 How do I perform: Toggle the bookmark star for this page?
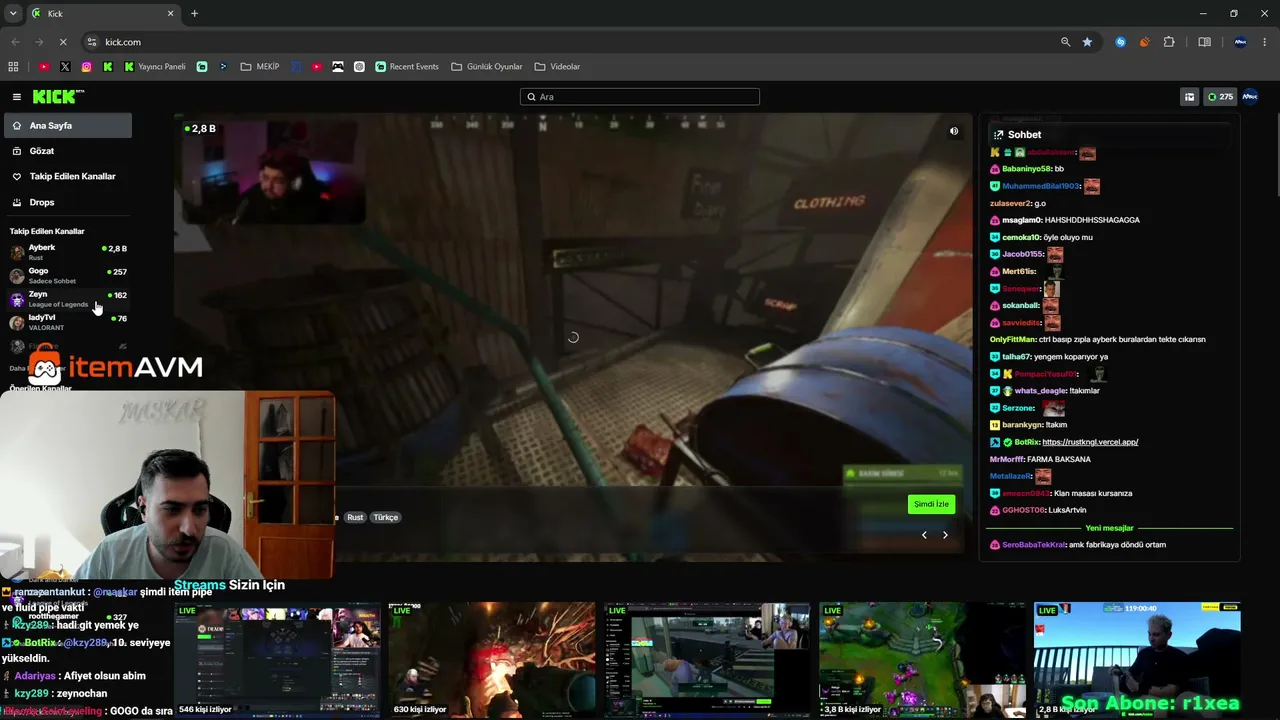pyautogui.click(x=1087, y=42)
